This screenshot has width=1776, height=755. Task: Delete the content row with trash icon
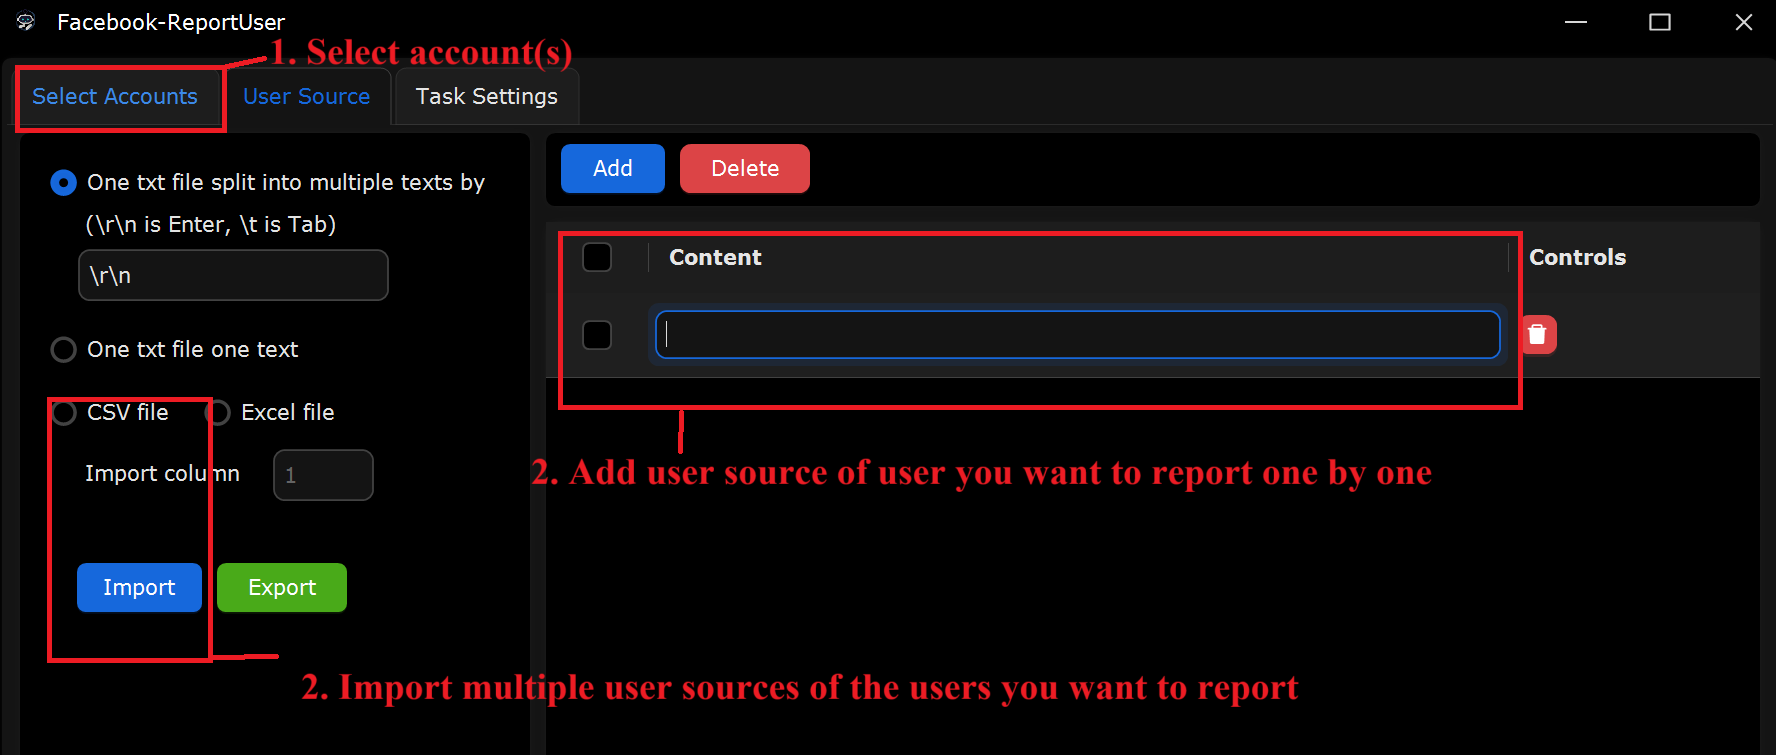[1538, 334]
